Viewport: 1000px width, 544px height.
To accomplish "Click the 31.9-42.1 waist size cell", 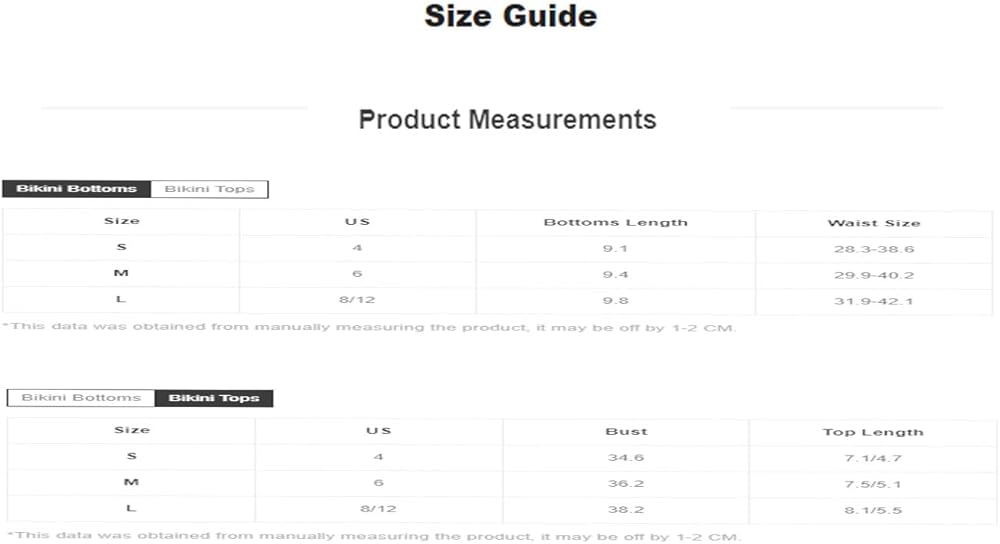I will (x=873, y=301).
